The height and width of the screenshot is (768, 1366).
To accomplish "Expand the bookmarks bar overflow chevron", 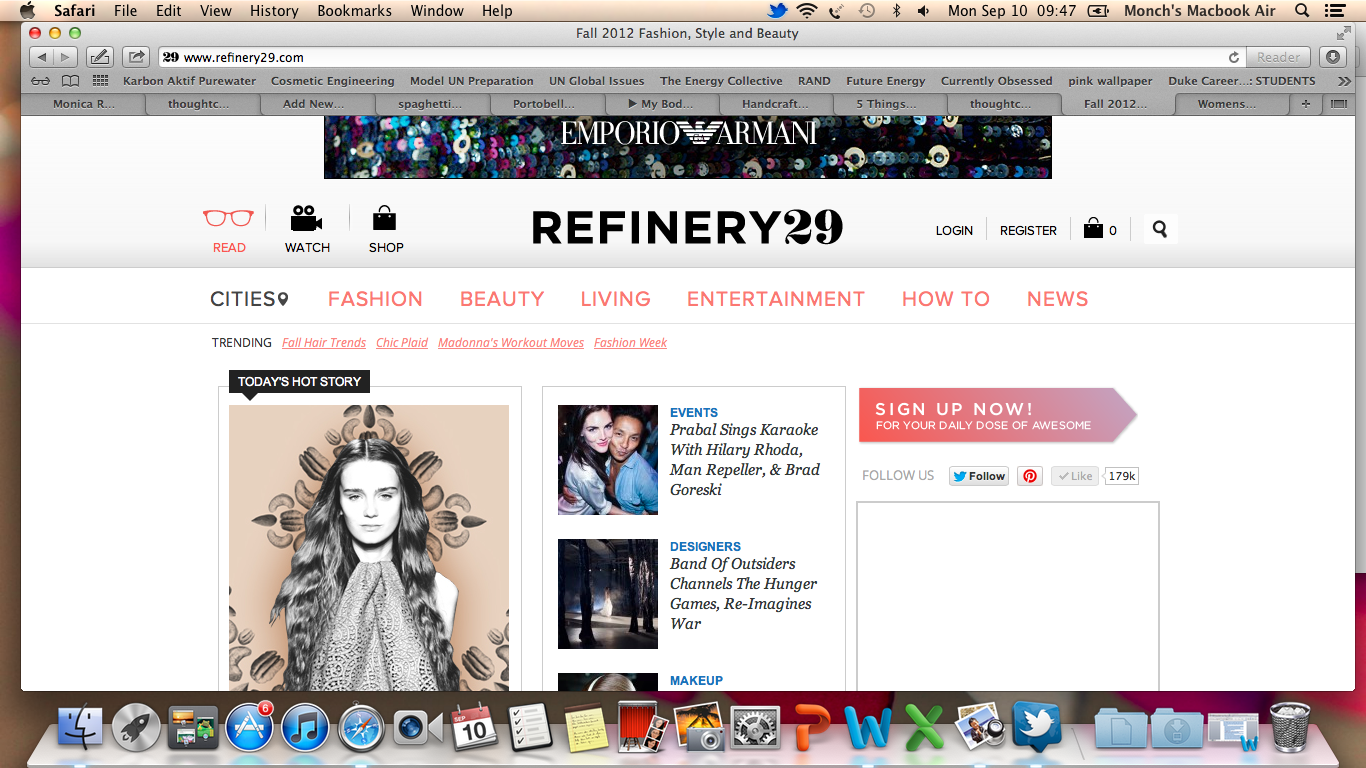I will [x=1344, y=81].
